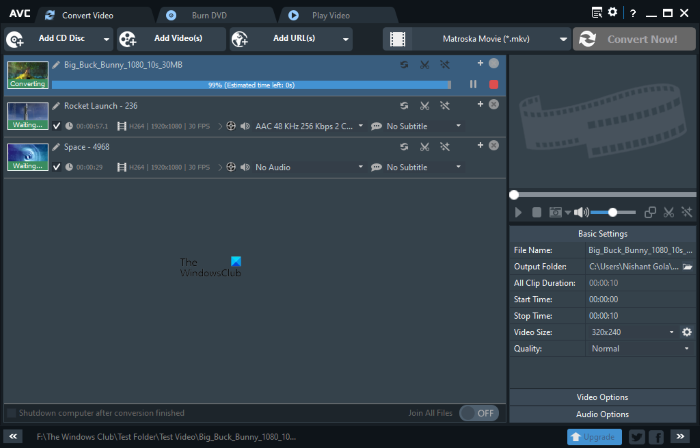
Task: Pause the Big_Buck_Bunny conversion
Action: 473,84
